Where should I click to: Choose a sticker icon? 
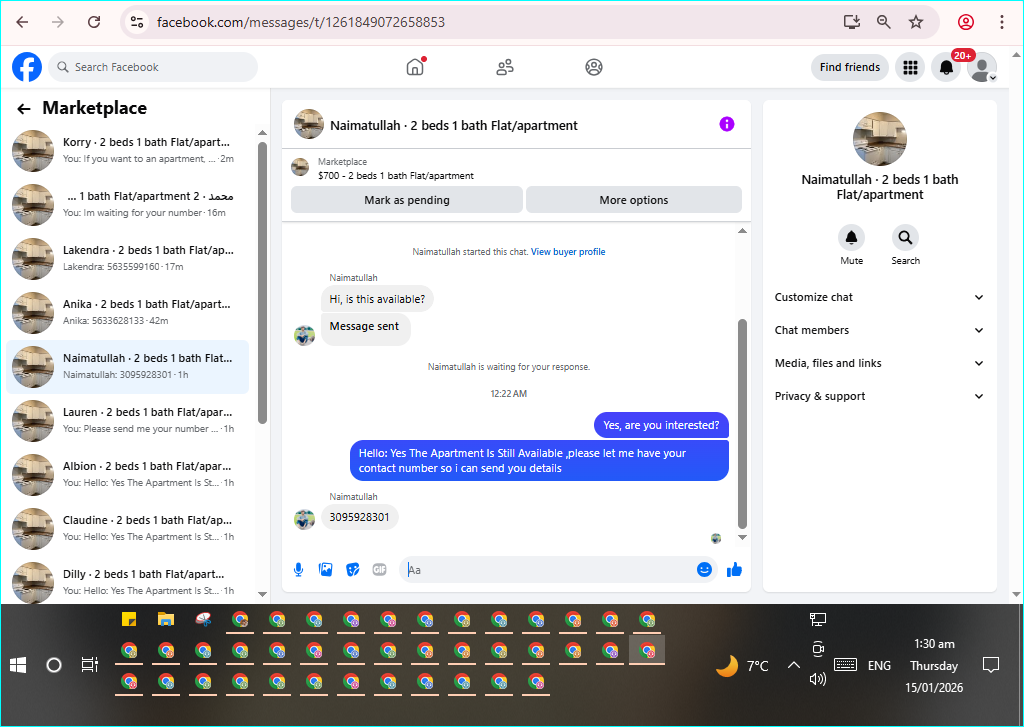point(353,570)
